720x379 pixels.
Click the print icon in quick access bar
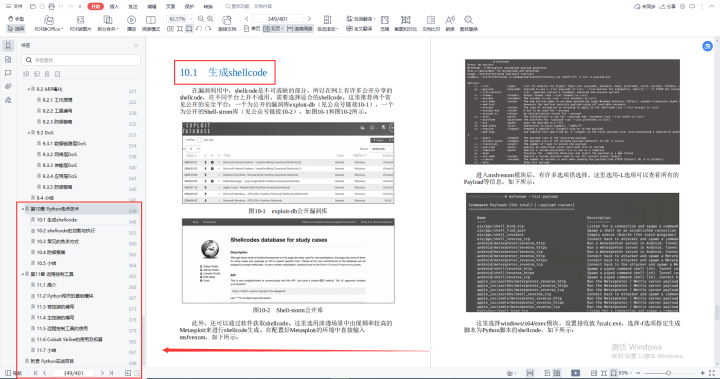(x=51, y=6)
